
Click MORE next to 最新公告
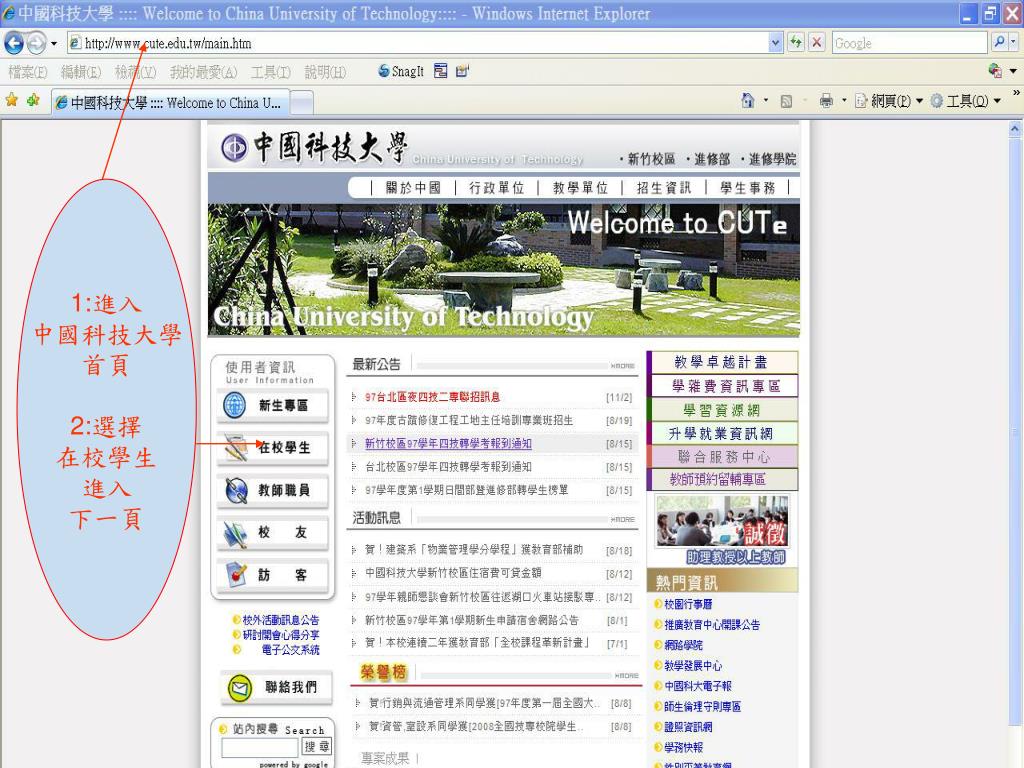coord(622,366)
